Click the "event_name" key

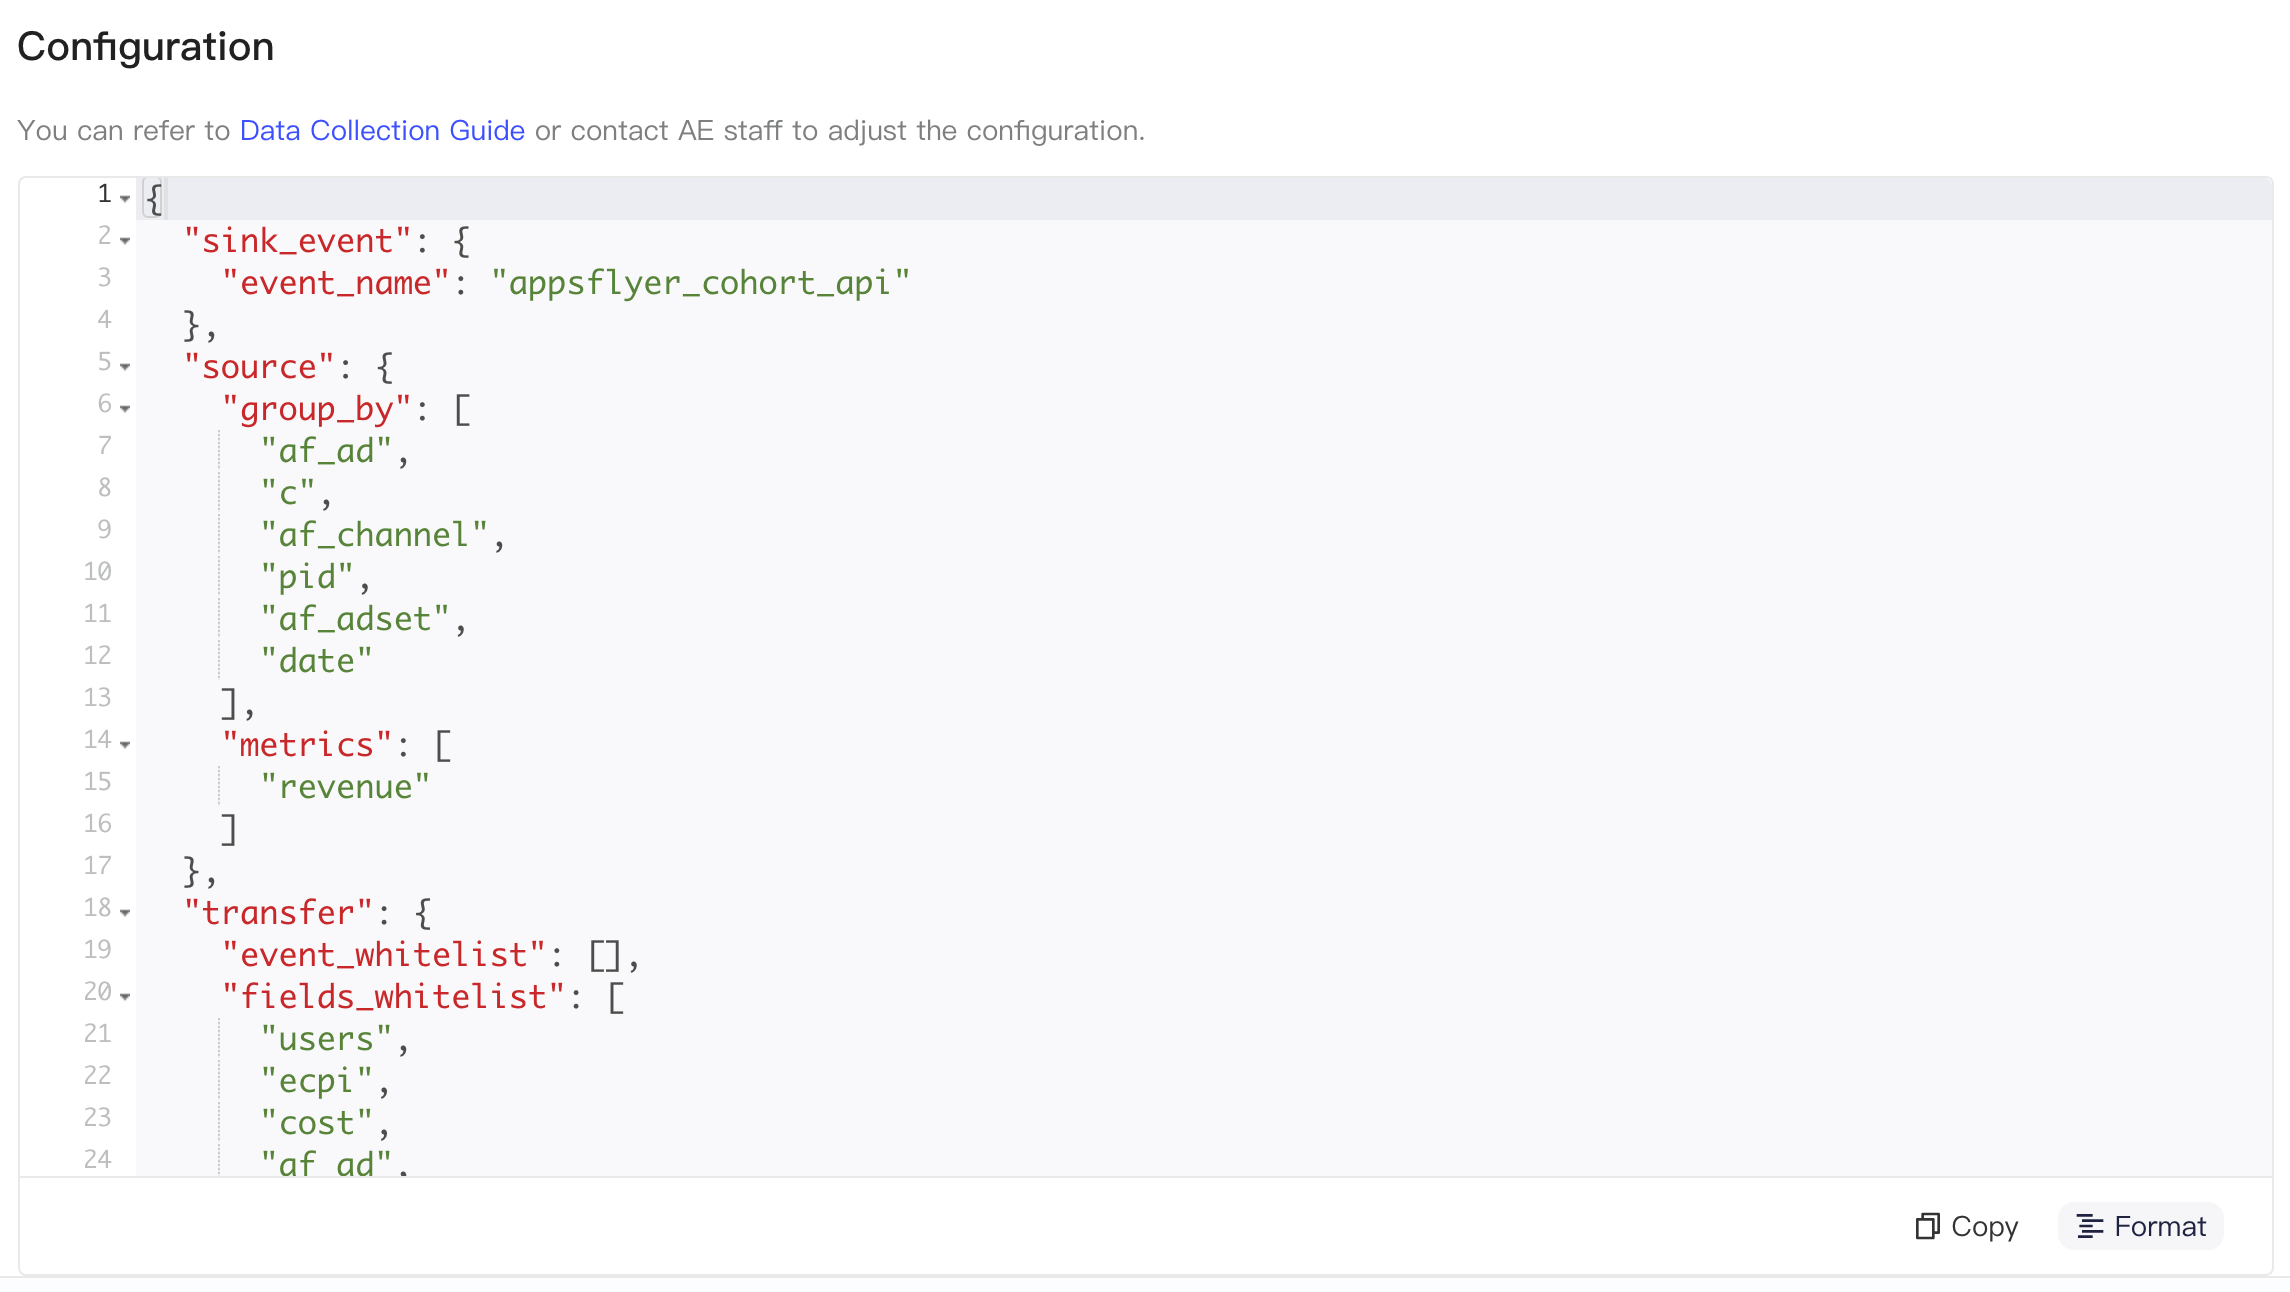[x=336, y=283]
